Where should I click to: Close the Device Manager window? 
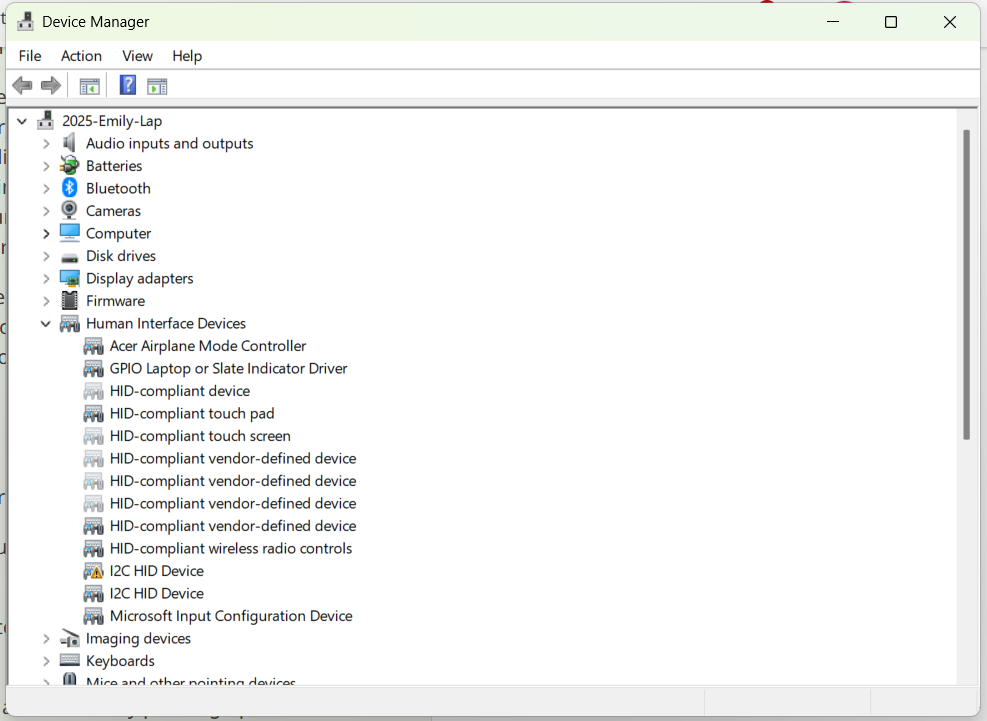click(x=950, y=22)
